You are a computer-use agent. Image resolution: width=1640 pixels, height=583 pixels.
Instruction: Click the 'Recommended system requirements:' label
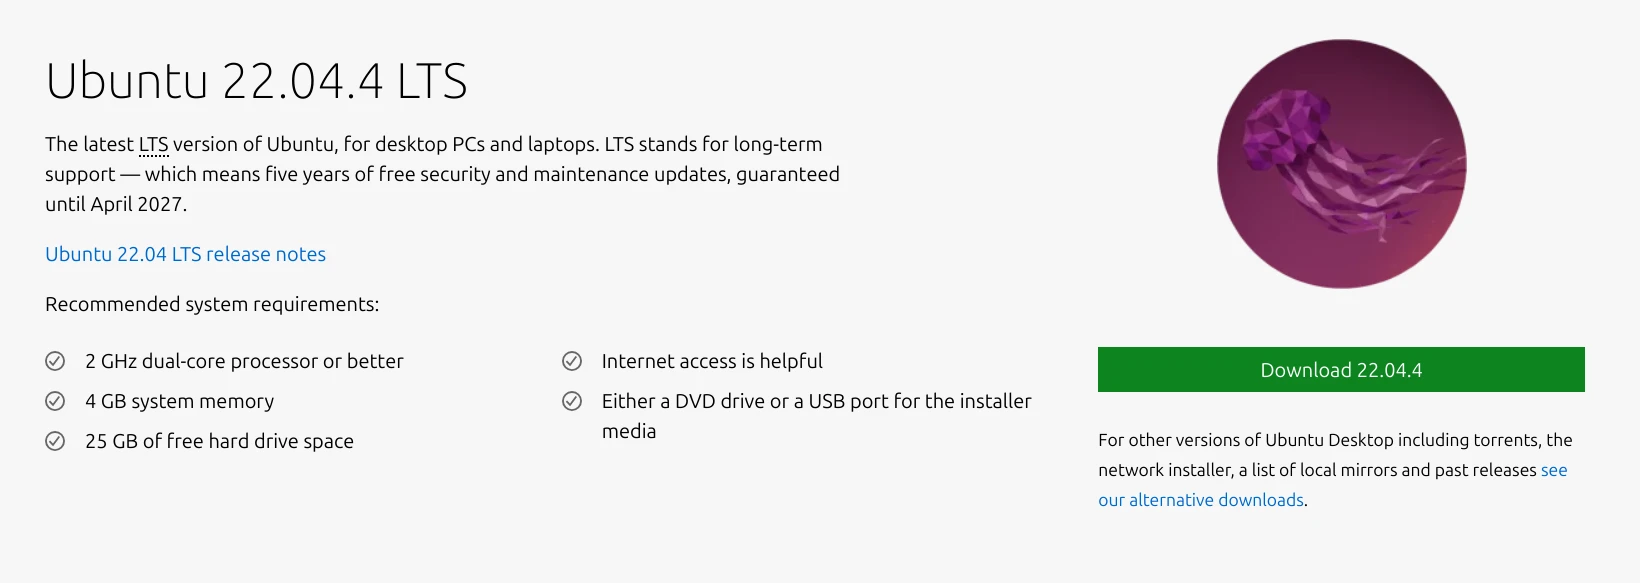[212, 304]
